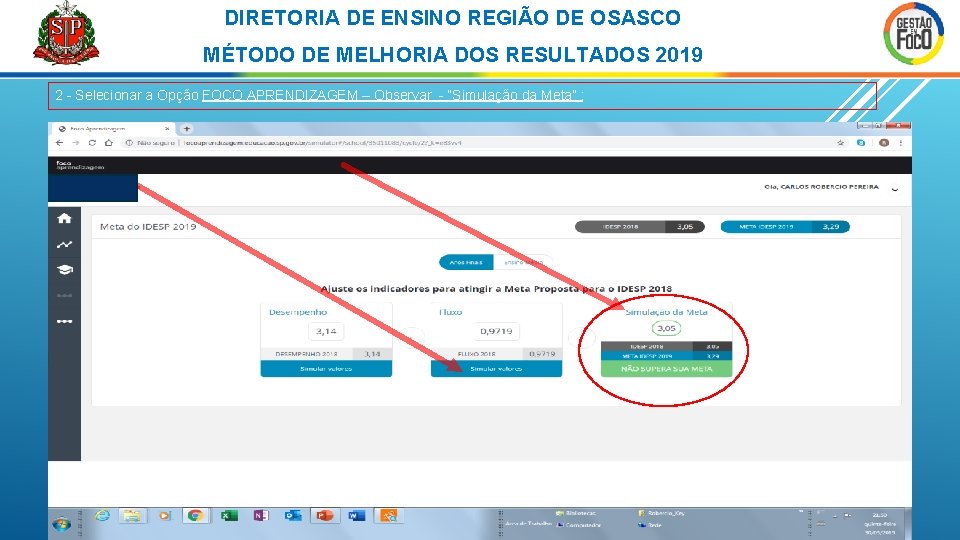Open File Explorer from the taskbar
The height and width of the screenshot is (540, 960).
point(132,516)
